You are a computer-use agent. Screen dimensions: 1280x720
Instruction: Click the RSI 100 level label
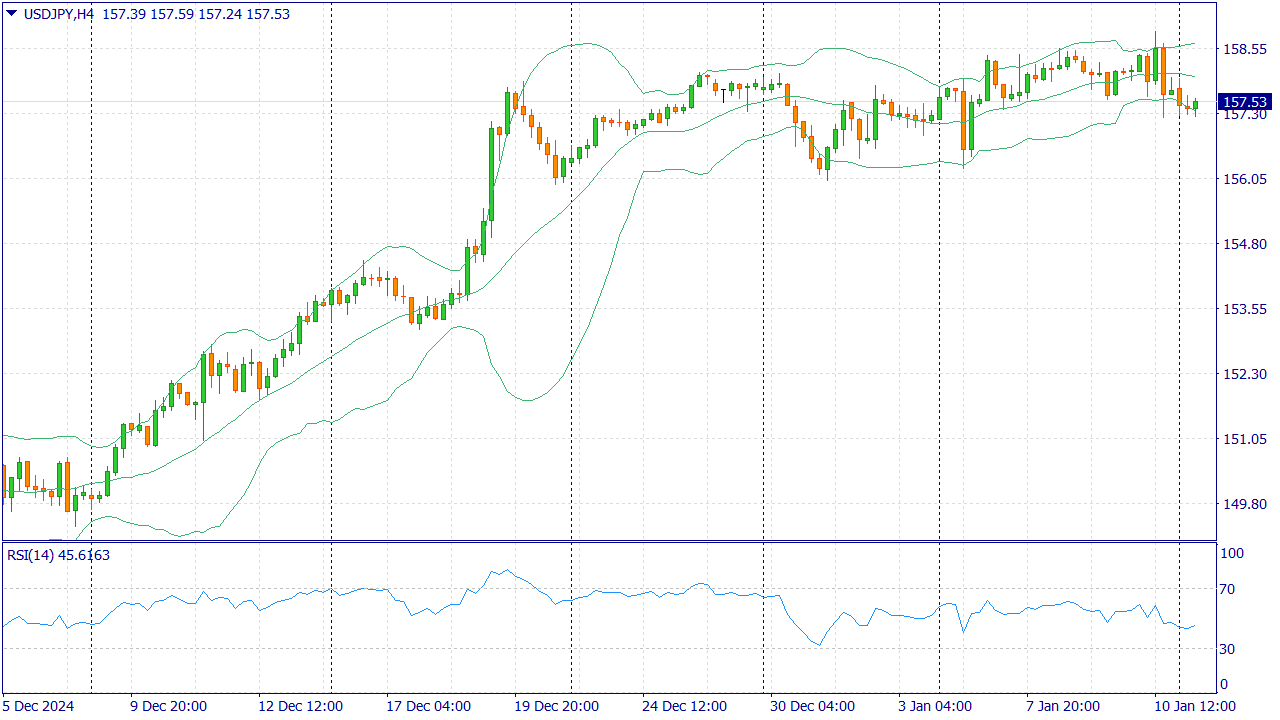coord(1232,553)
